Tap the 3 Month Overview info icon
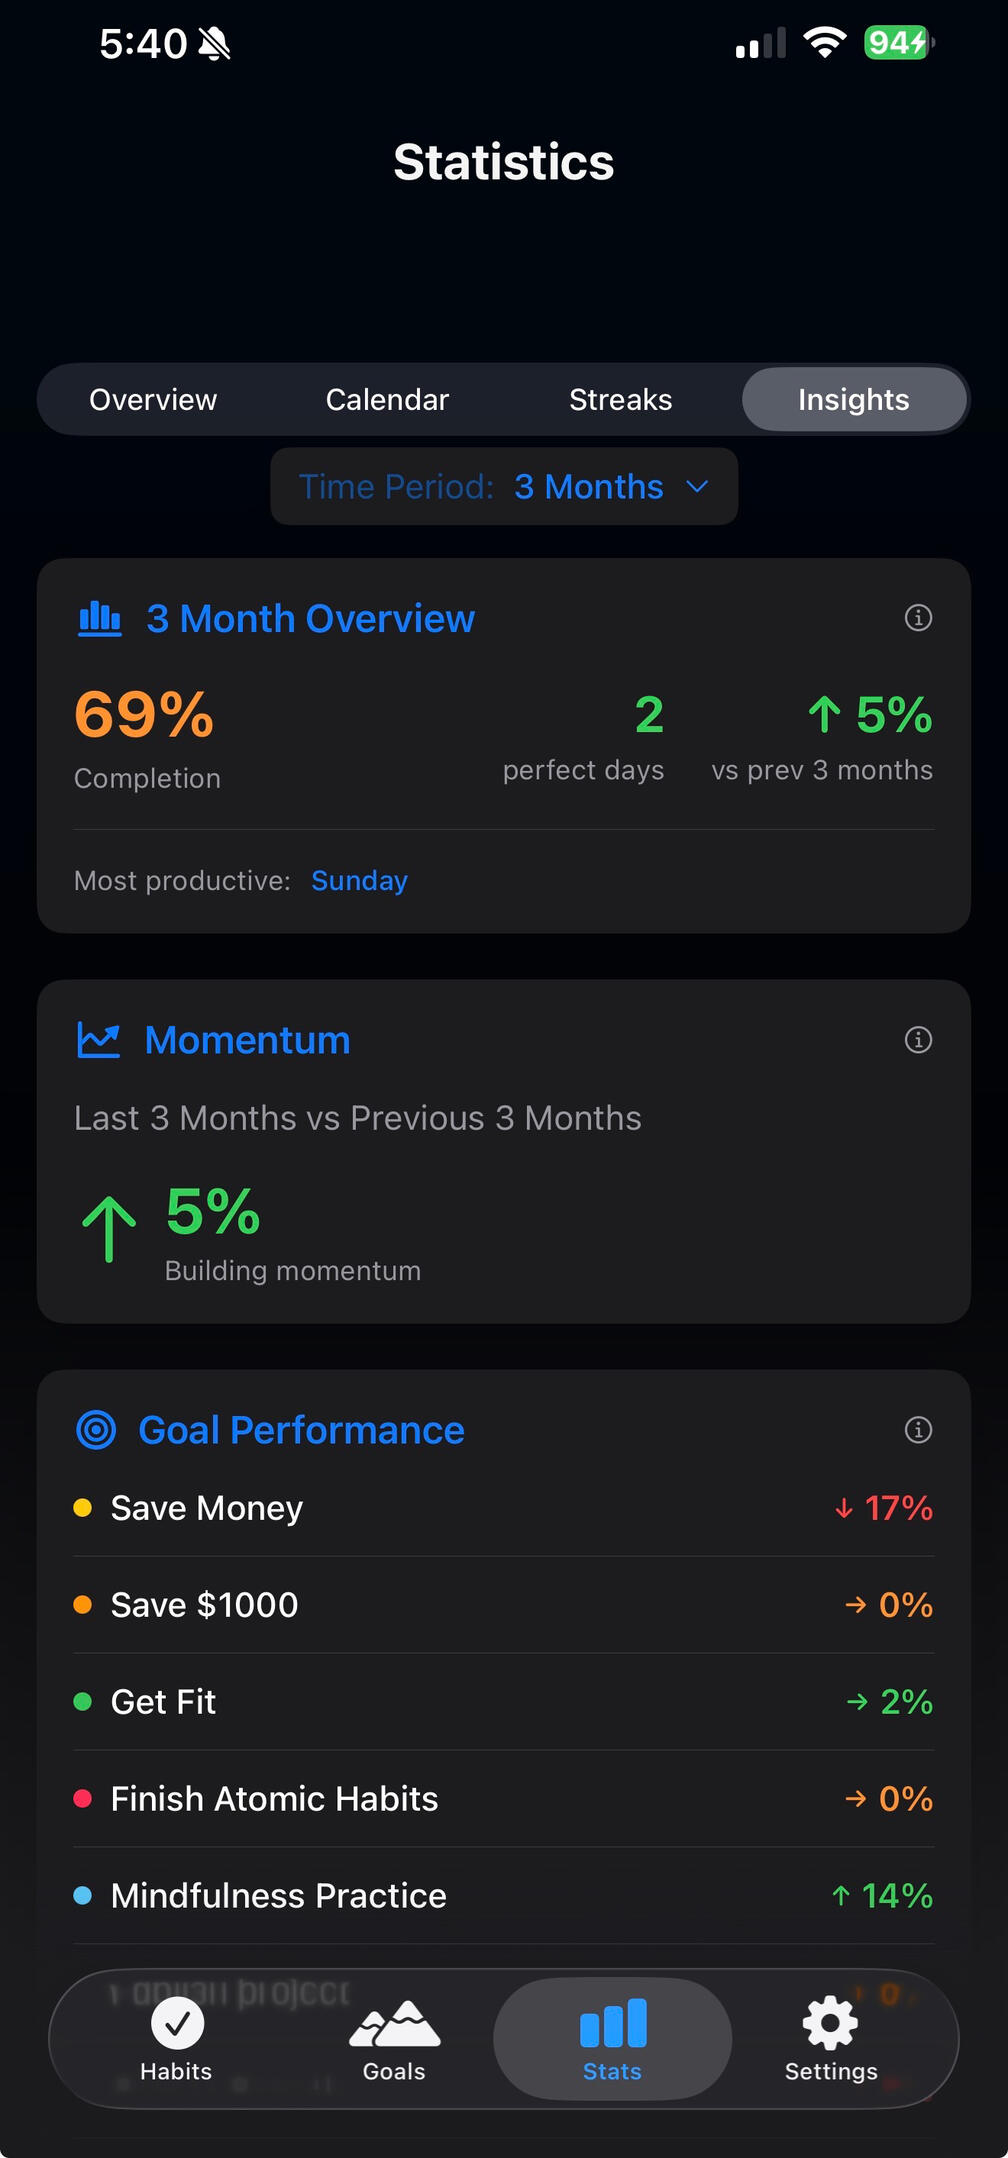 point(918,618)
